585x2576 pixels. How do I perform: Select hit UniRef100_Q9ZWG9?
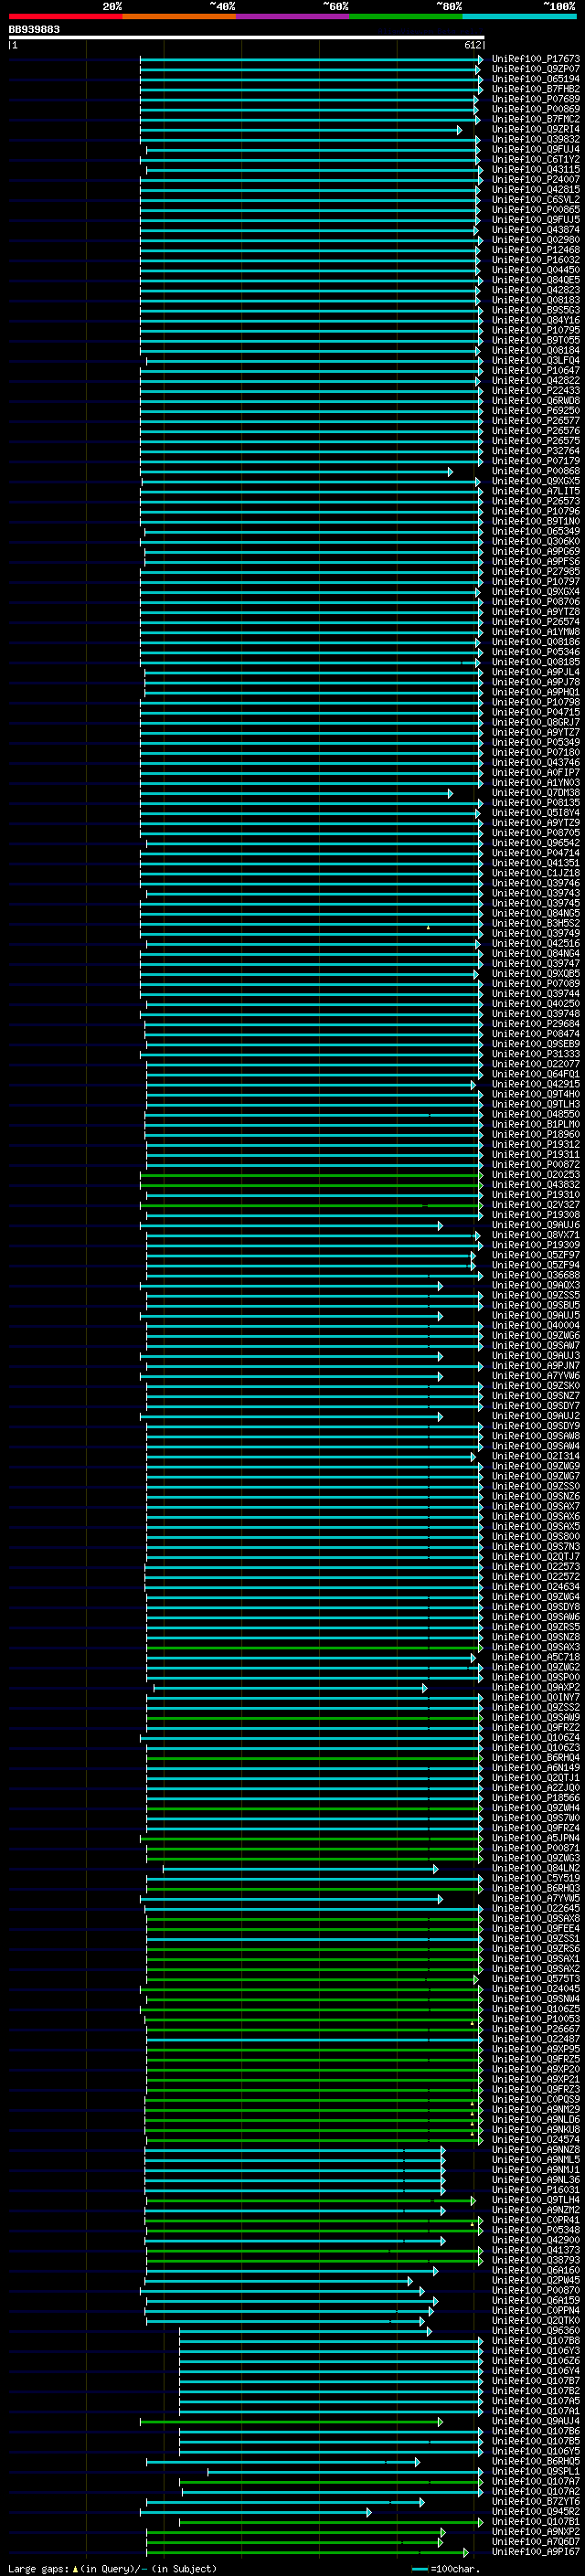pyautogui.click(x=535, y=1466)
